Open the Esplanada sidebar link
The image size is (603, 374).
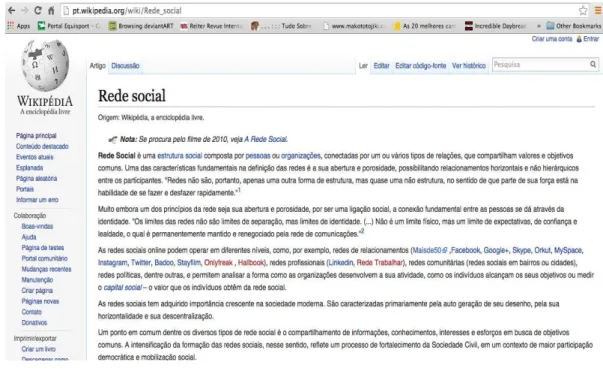30,168
